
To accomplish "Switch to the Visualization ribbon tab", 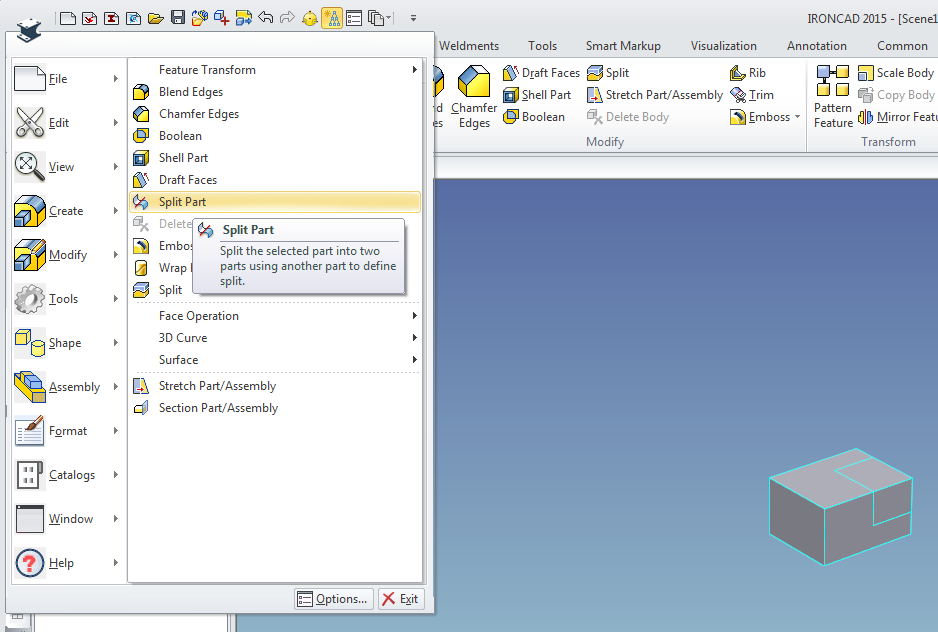I will (x=724, y=46).
